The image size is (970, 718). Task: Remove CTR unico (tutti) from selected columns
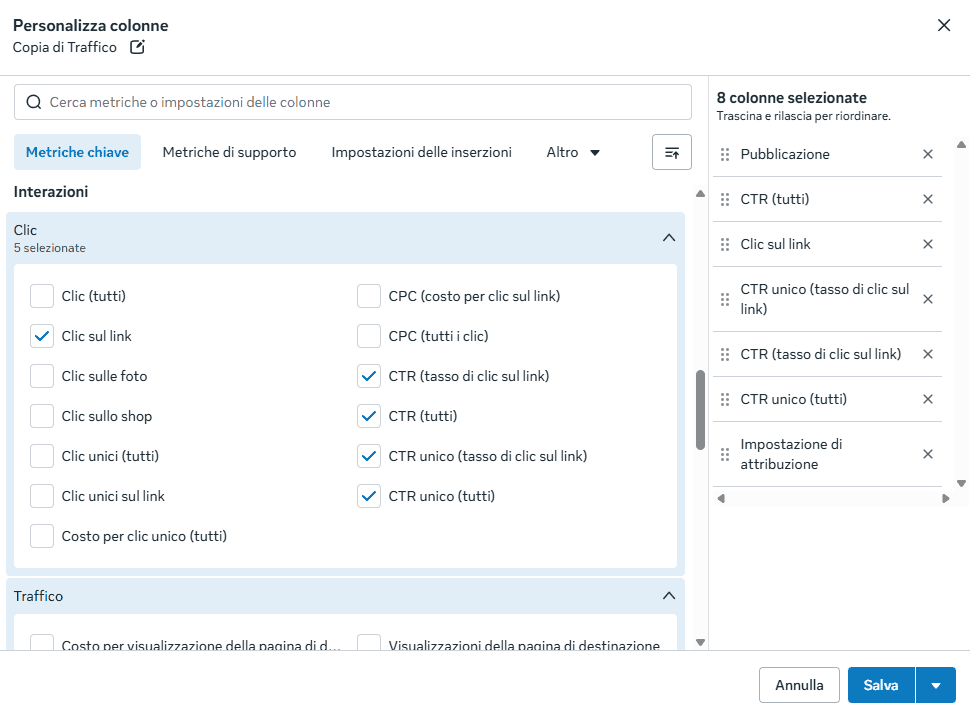pyautogui.click(x=928, y=400)
